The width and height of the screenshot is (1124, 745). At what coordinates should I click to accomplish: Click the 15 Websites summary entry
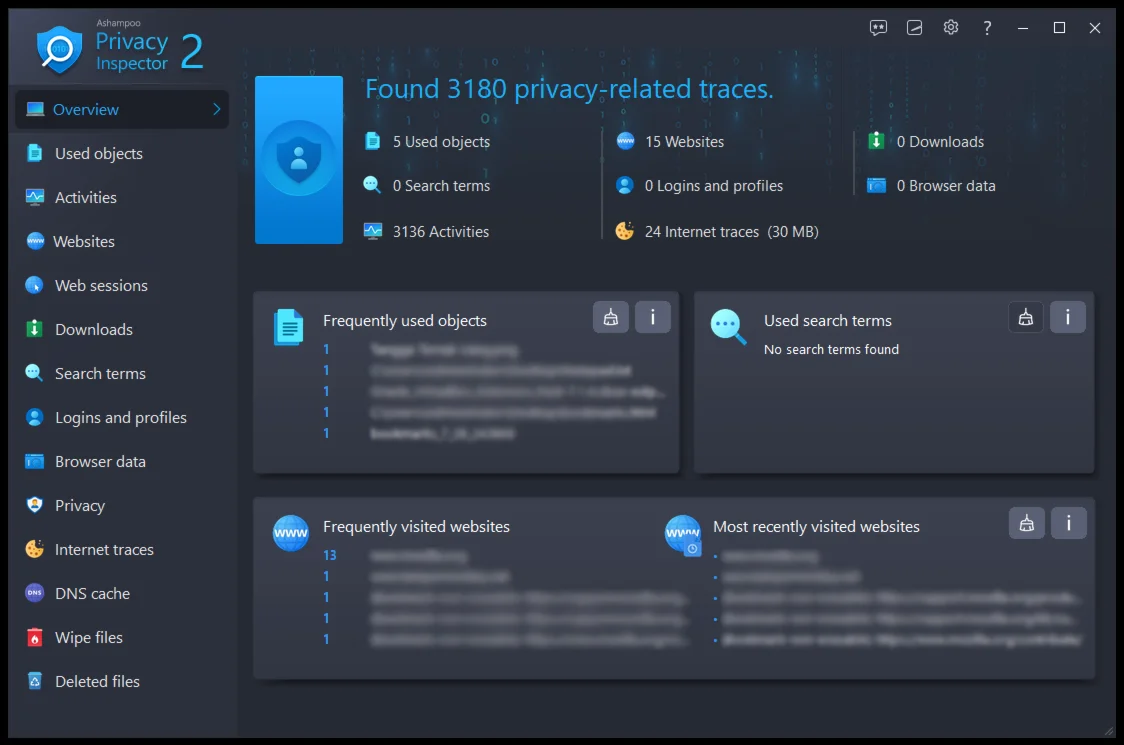coord(684,142)
